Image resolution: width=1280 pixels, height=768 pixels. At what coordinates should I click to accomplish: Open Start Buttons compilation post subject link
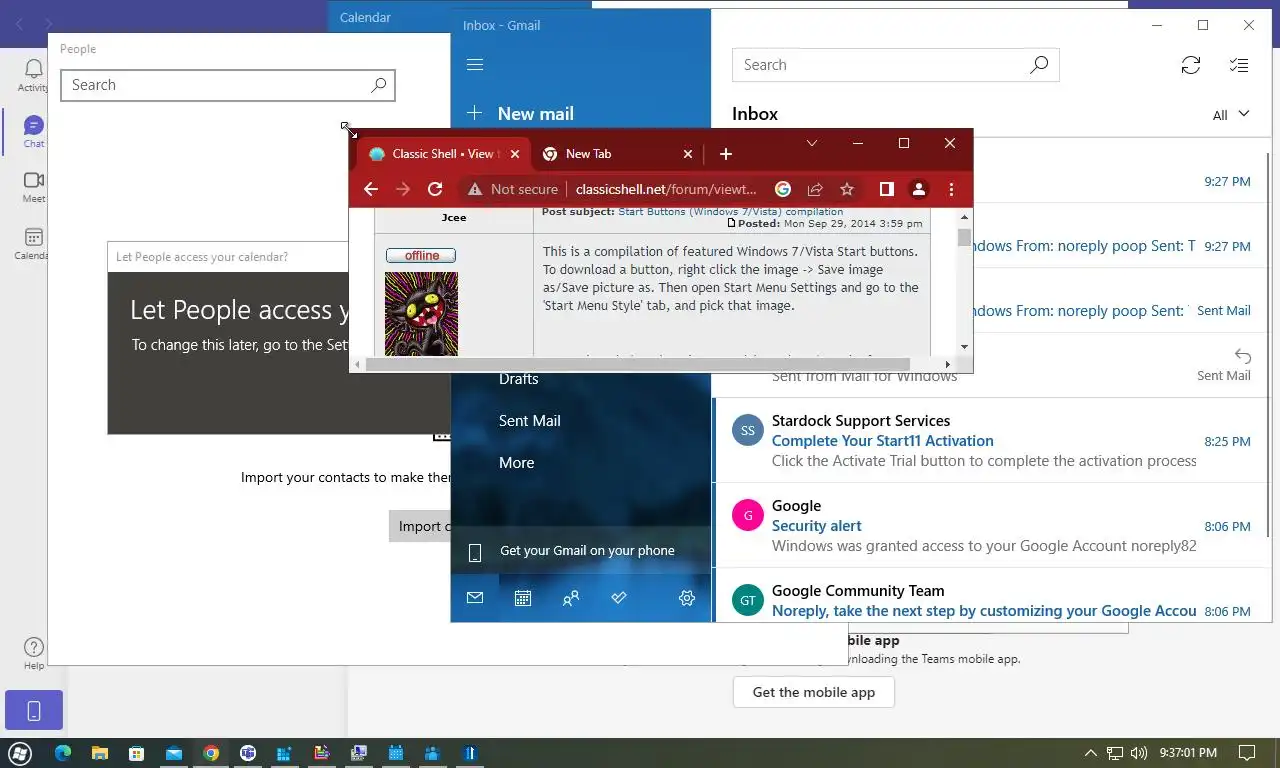tap(730, 212)
